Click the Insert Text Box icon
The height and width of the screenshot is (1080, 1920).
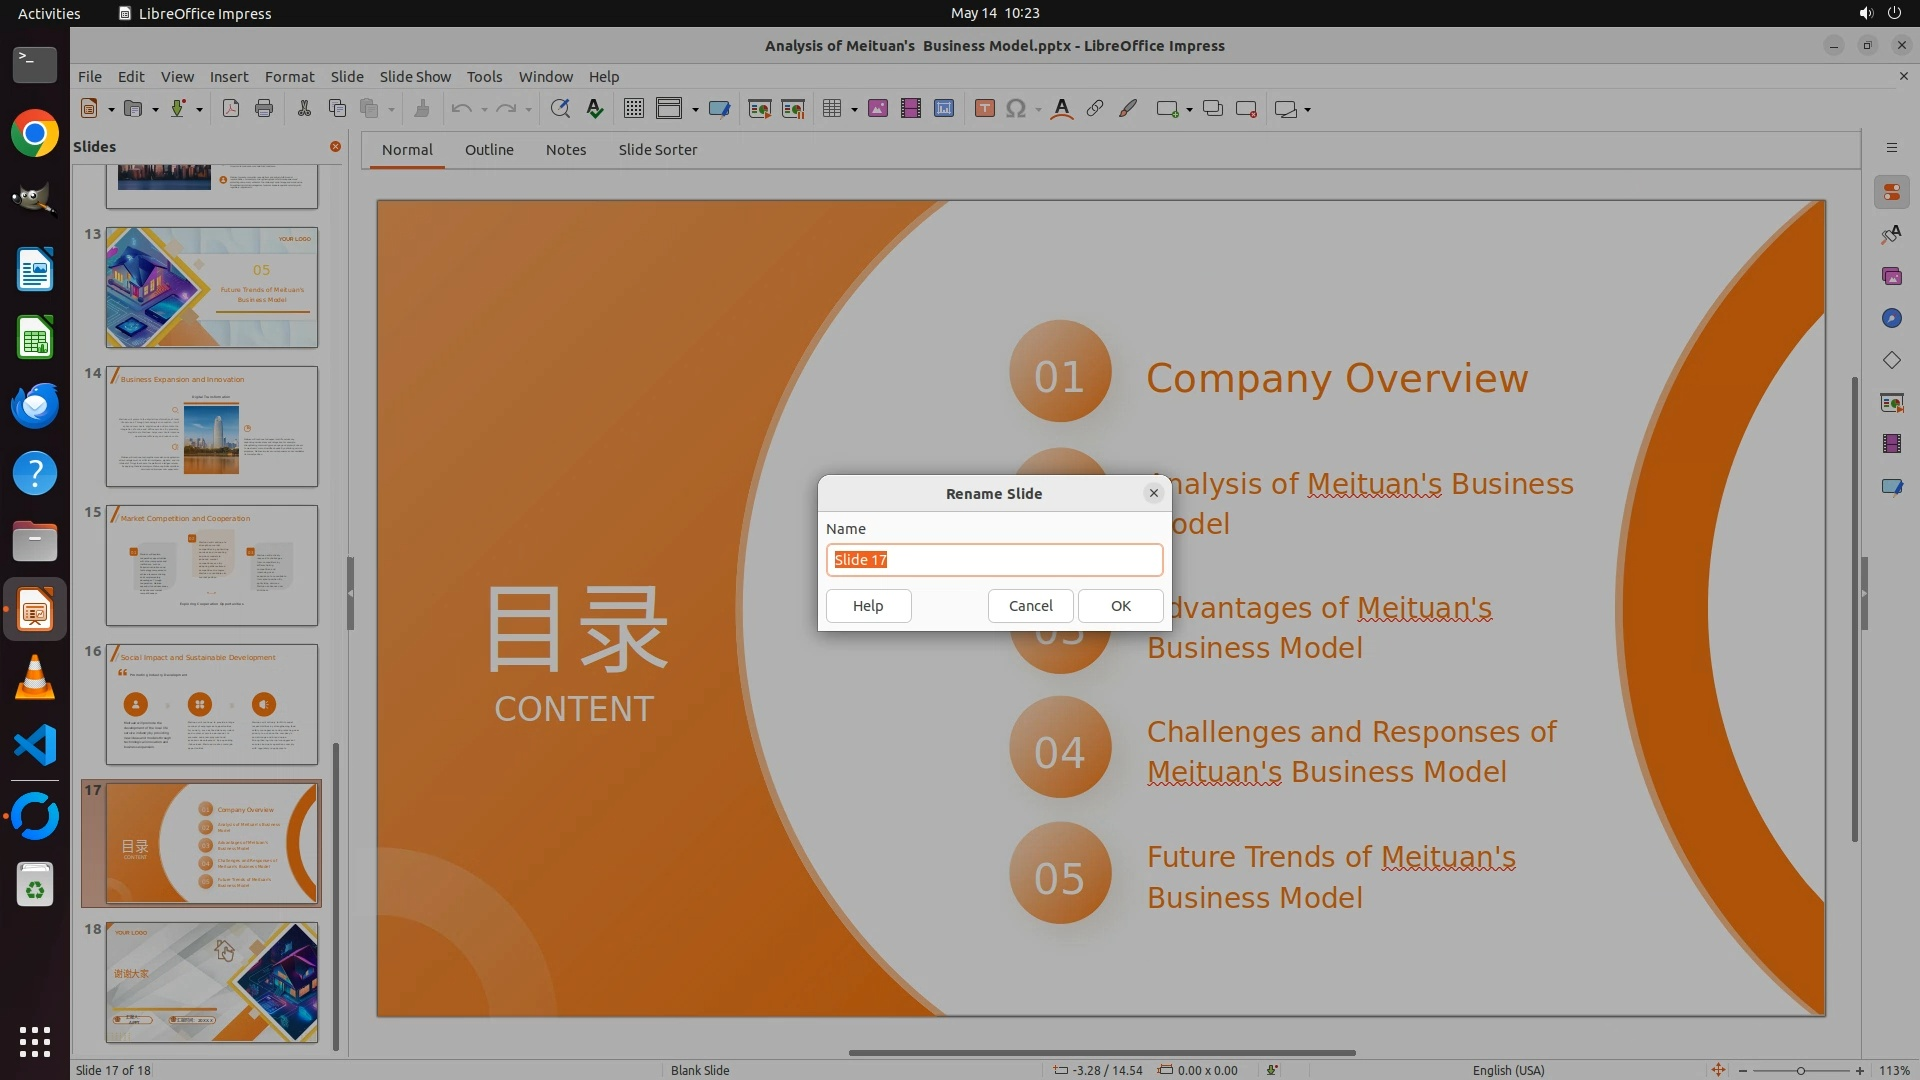984,109
